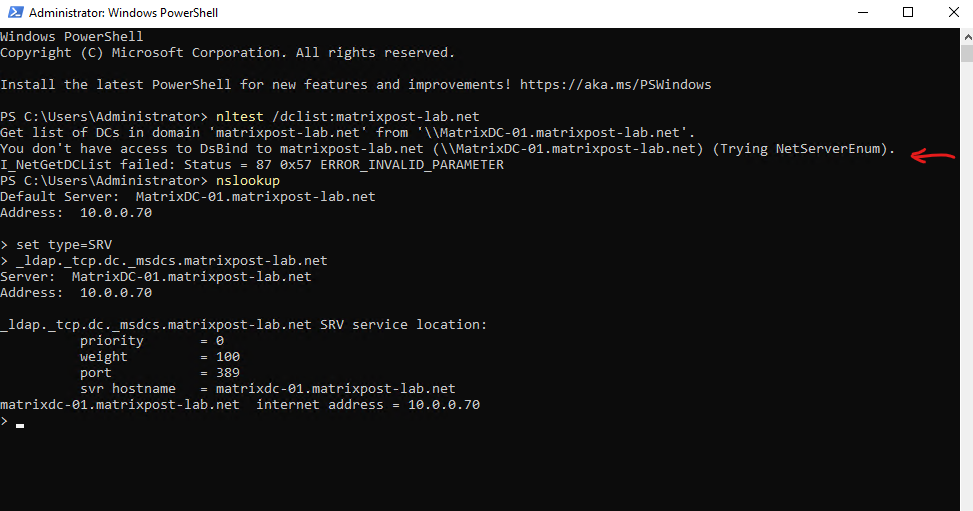The image size is (973, 511).
Task: Click the 'nslookup' command text
Action: click(248, 181)
